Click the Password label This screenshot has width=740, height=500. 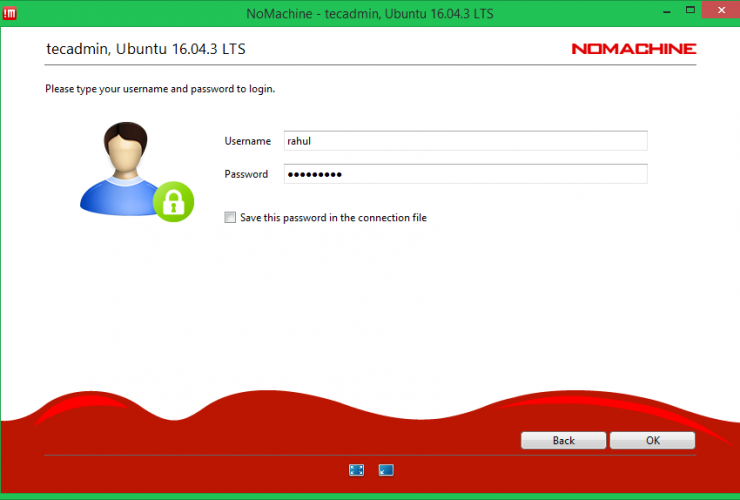click(x=246, y=174)
